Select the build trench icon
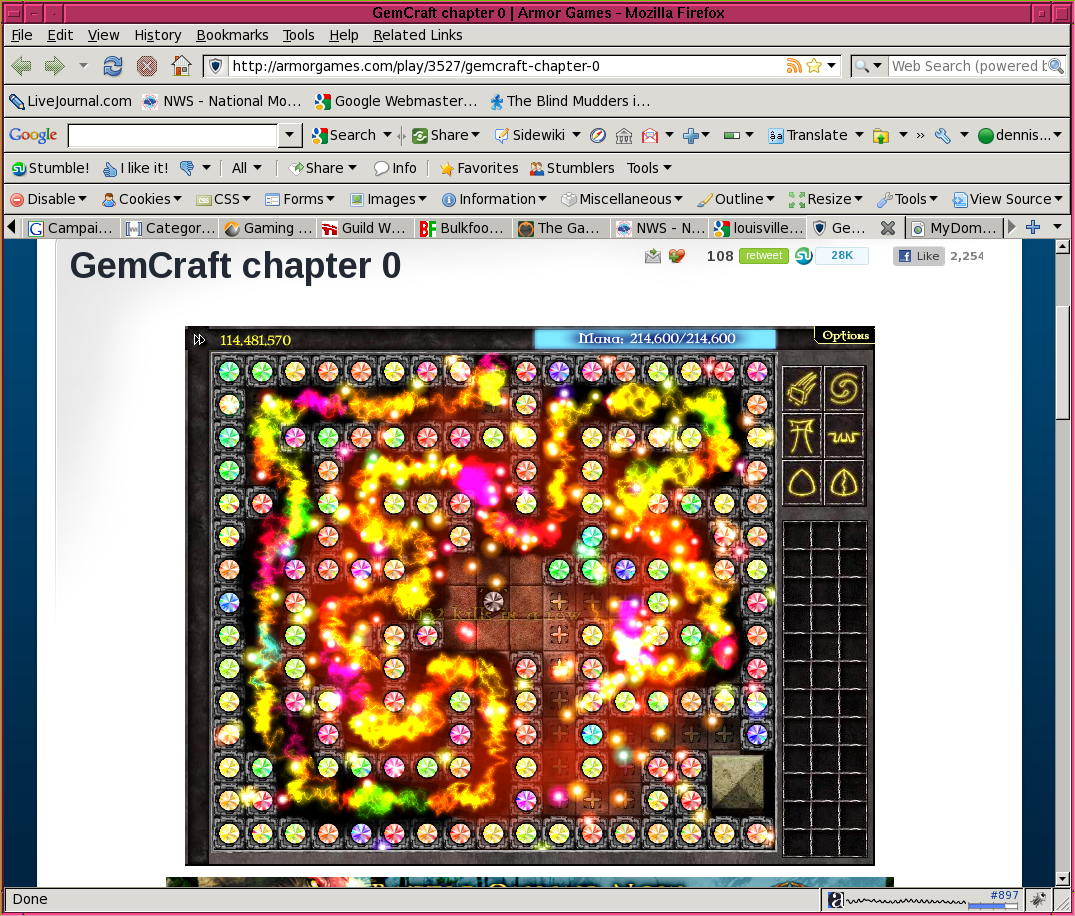This screenshot has height=916, width=1075. 845,435
